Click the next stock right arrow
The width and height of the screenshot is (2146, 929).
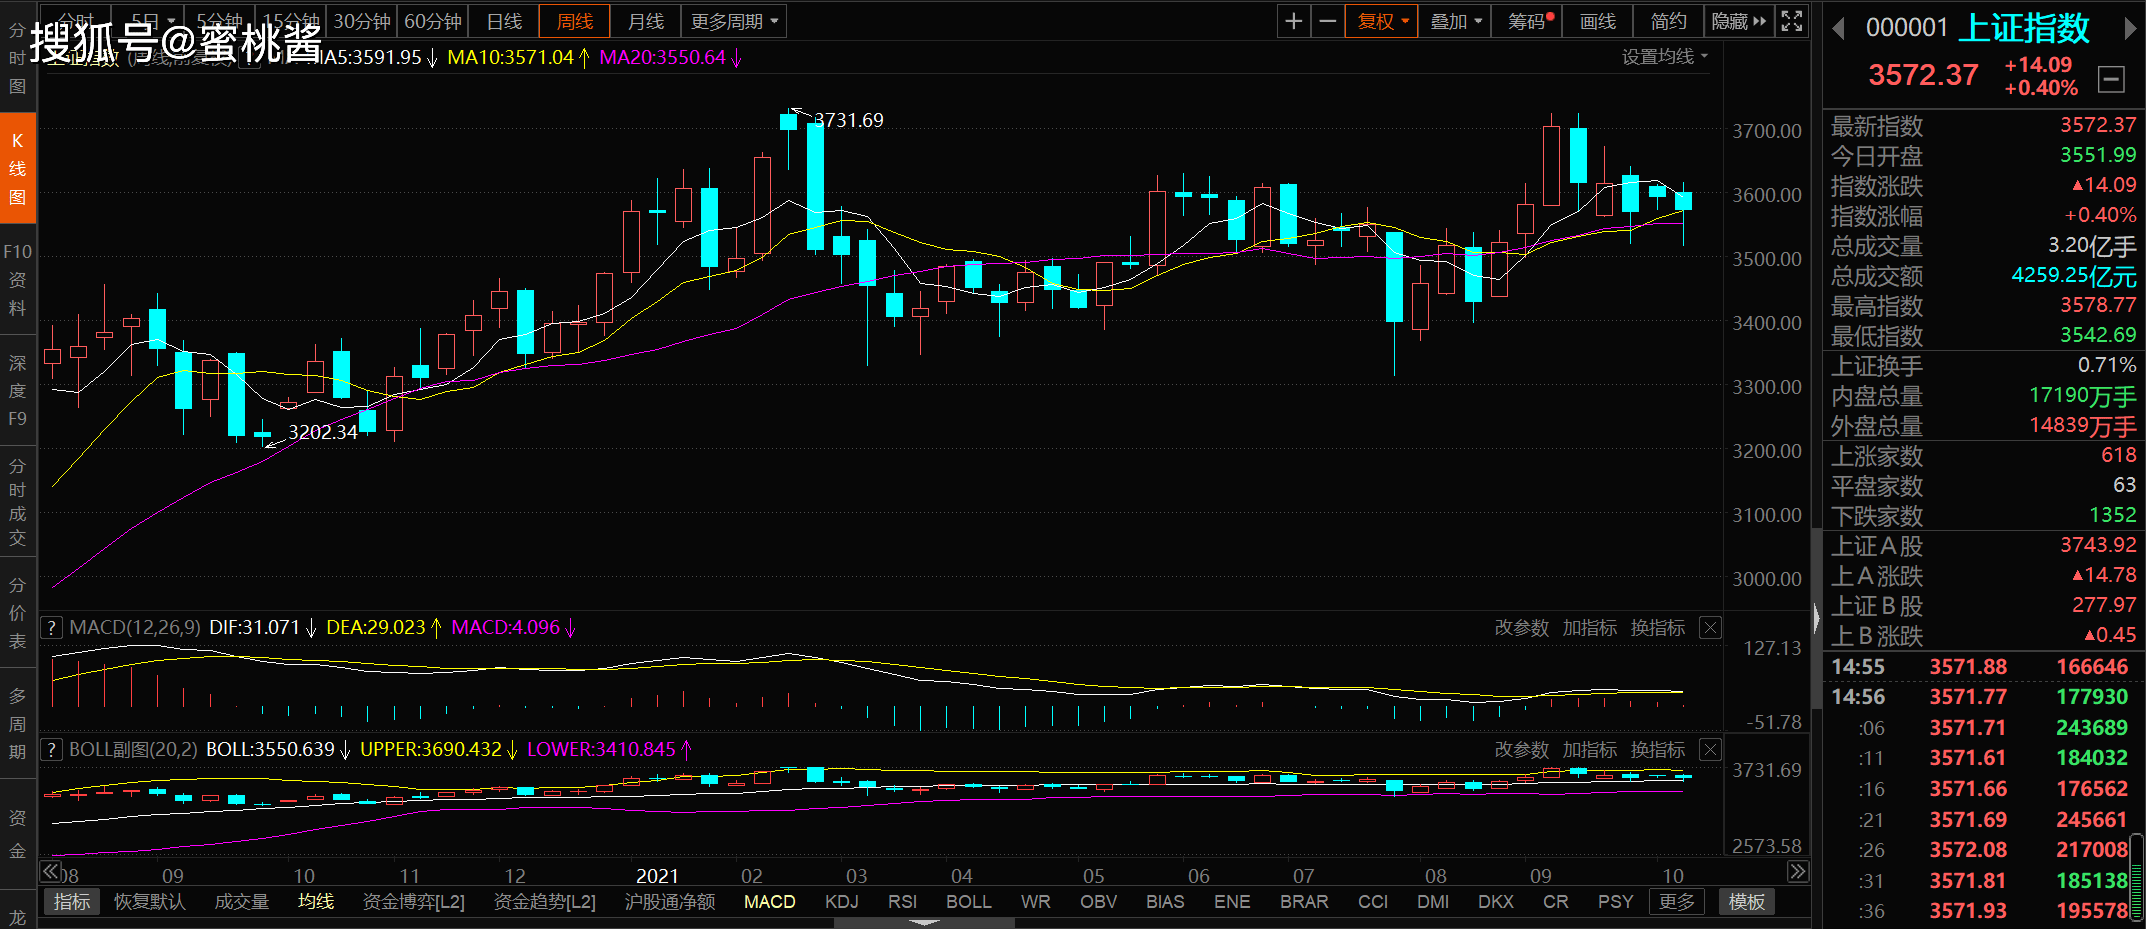[2130, 29]
